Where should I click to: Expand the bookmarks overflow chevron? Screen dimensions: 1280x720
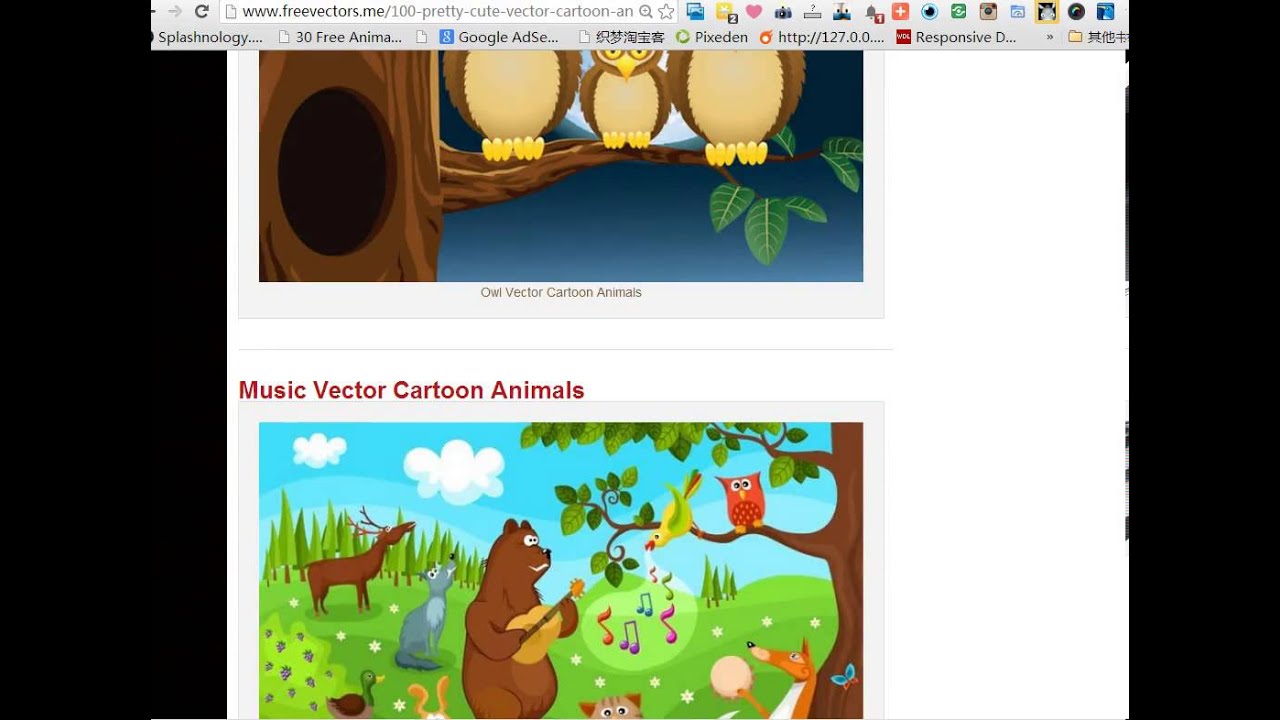tap(1050, 37)
